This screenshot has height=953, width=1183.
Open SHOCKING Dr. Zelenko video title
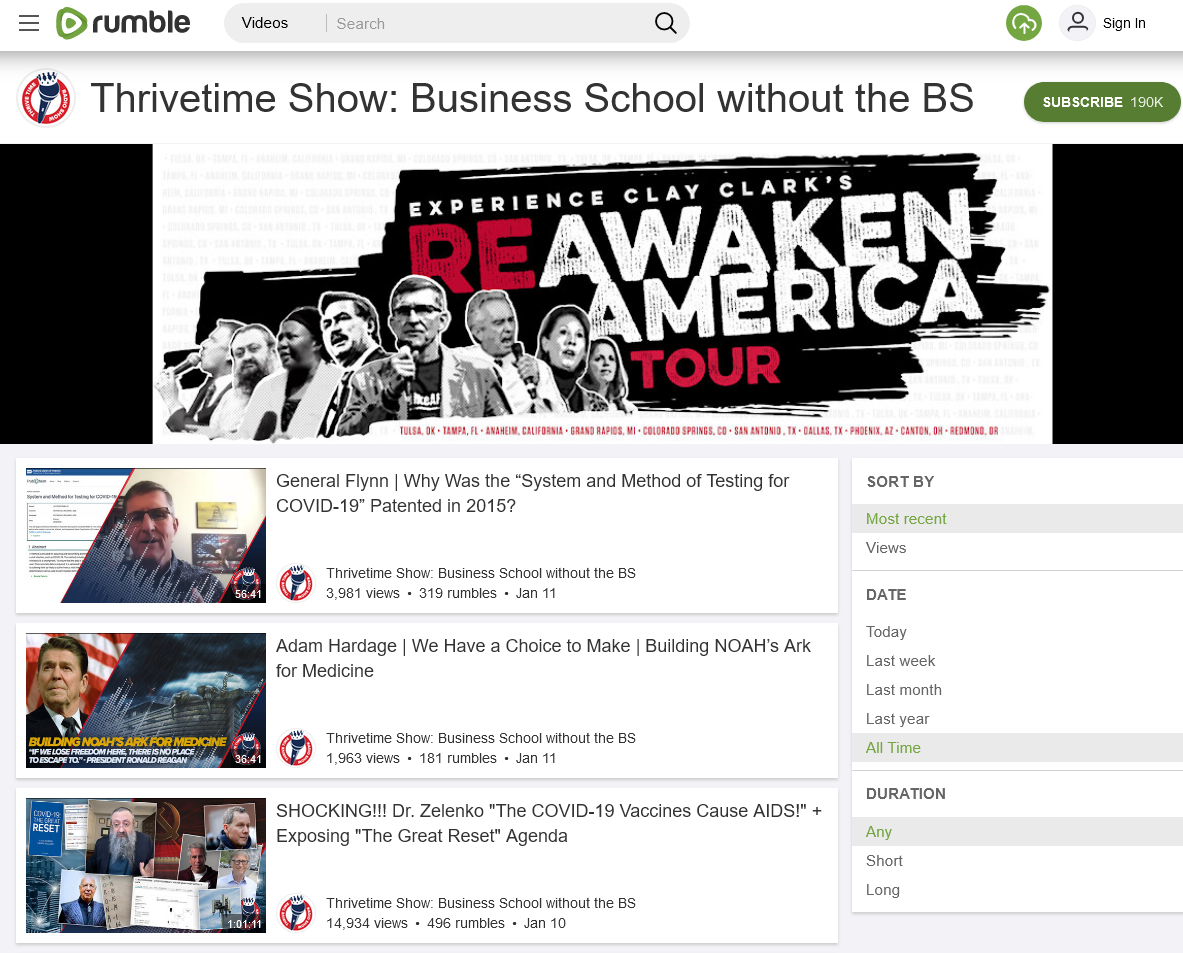pyautogui.click(x=548, y=823)
